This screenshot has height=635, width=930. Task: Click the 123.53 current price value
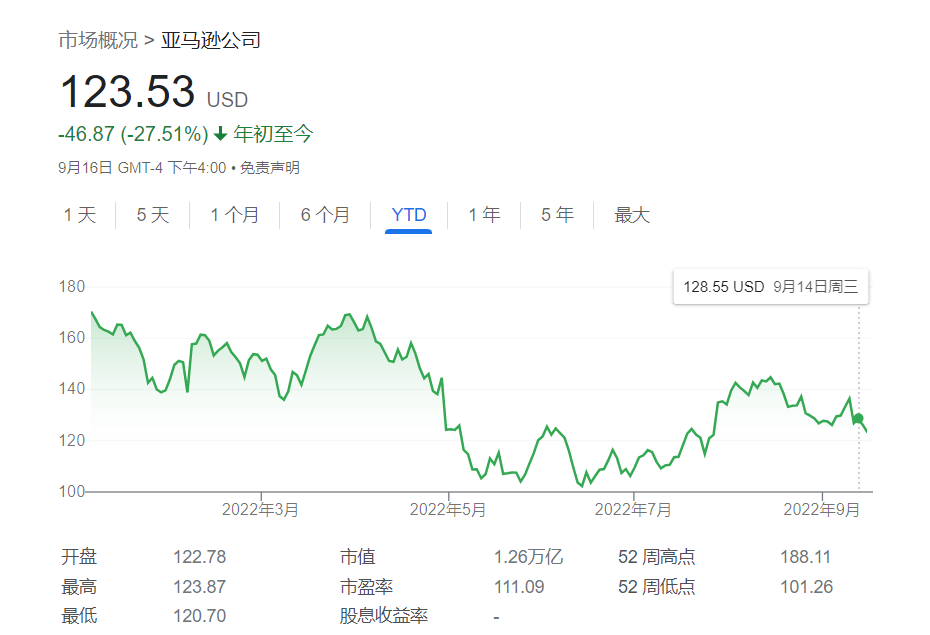128,92
